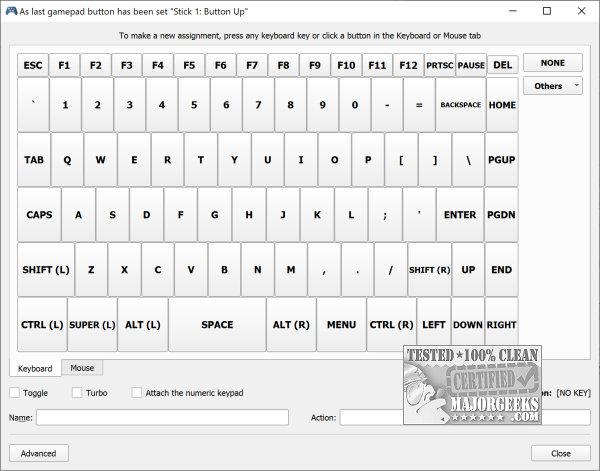This screenshot has height=471, width=600.
Task: Click the Advanced button
Action: coord(39,453)
